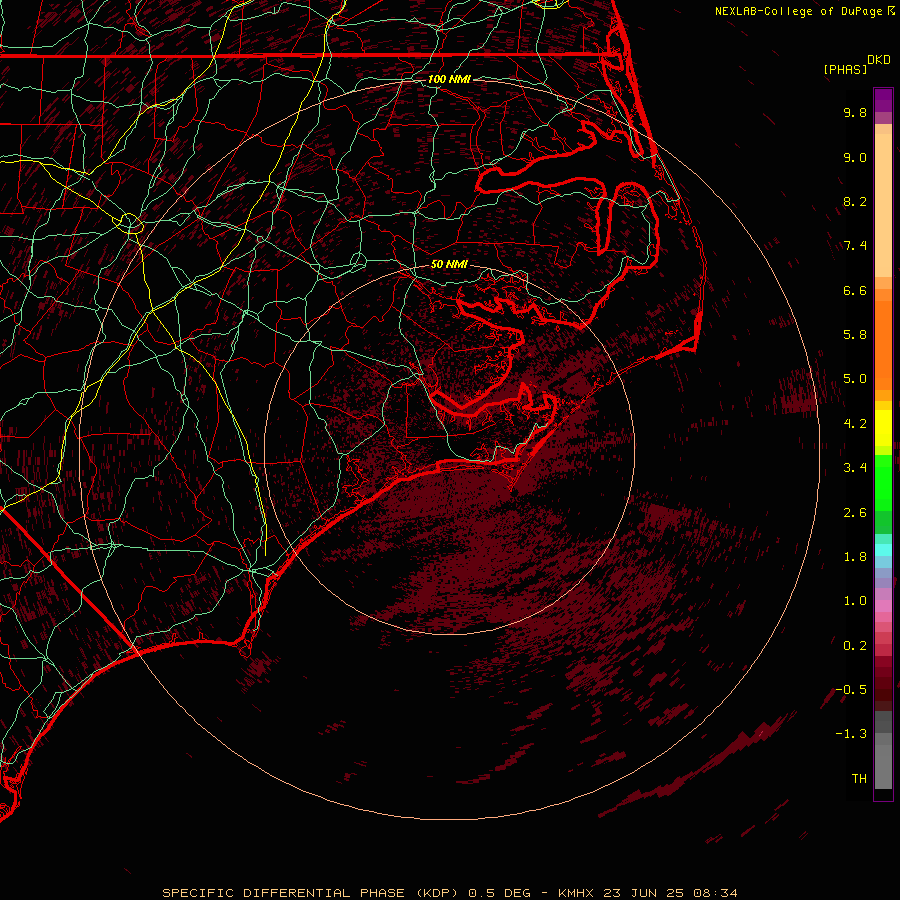Screen dimensions: 900x900
Task: Pick the bright green segment of color bar
Action: tap(883, 482)
